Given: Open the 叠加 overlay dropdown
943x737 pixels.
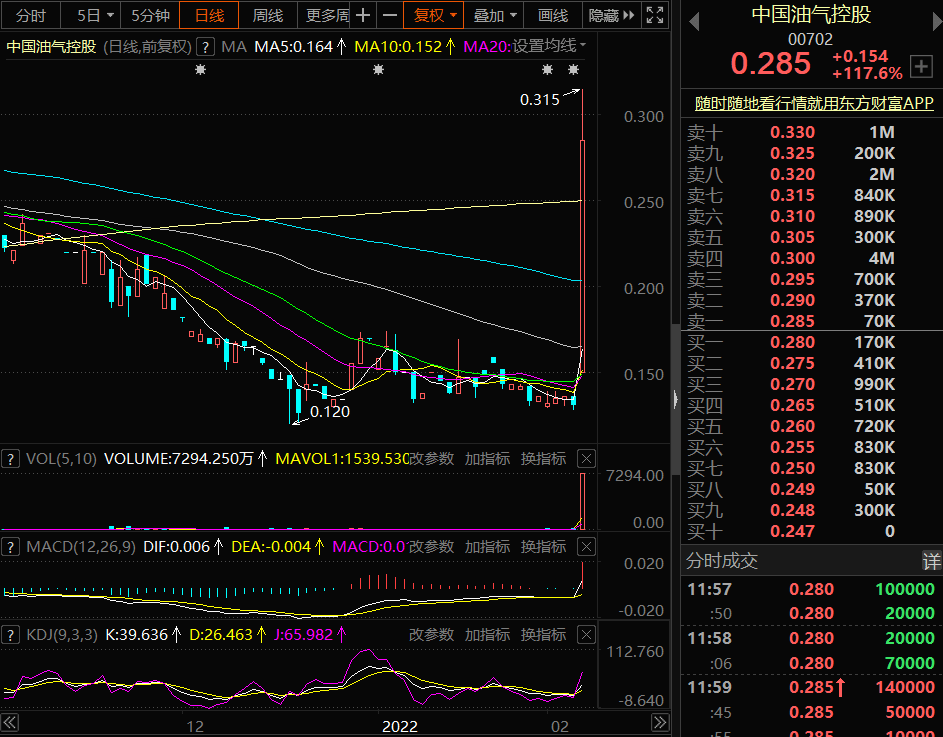Looking at the screenshot, I should [495, 15].
